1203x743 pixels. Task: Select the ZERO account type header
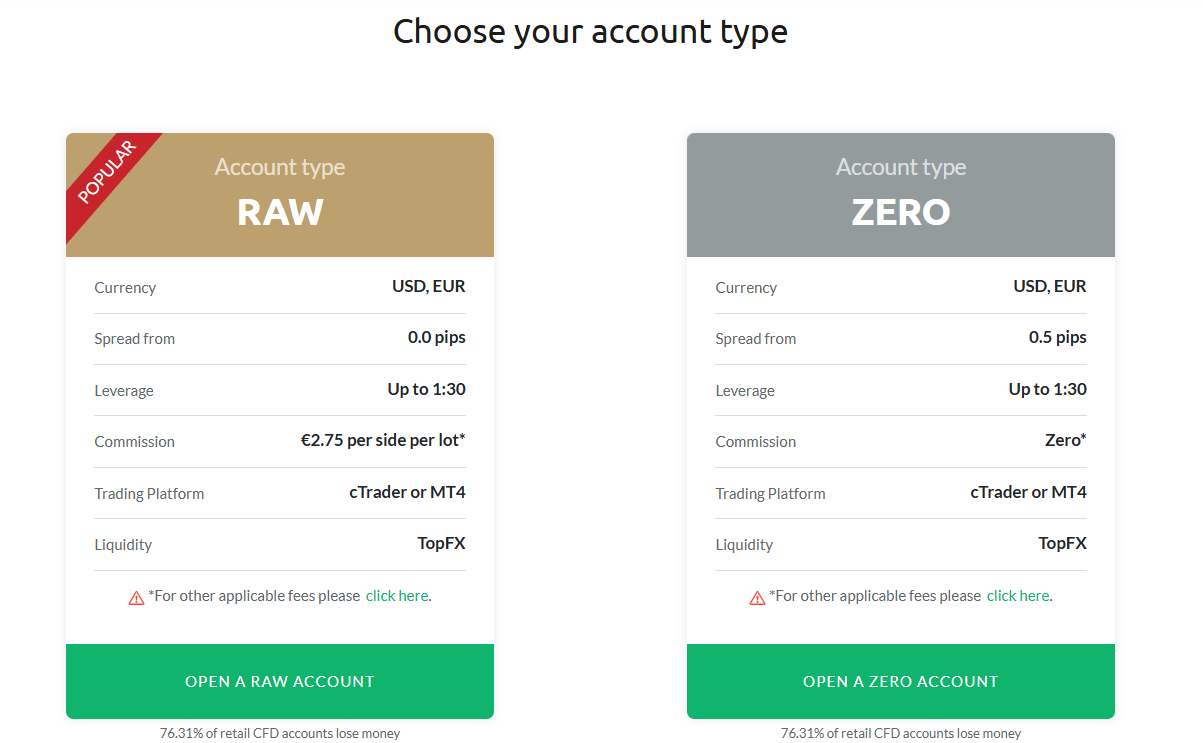901,195
